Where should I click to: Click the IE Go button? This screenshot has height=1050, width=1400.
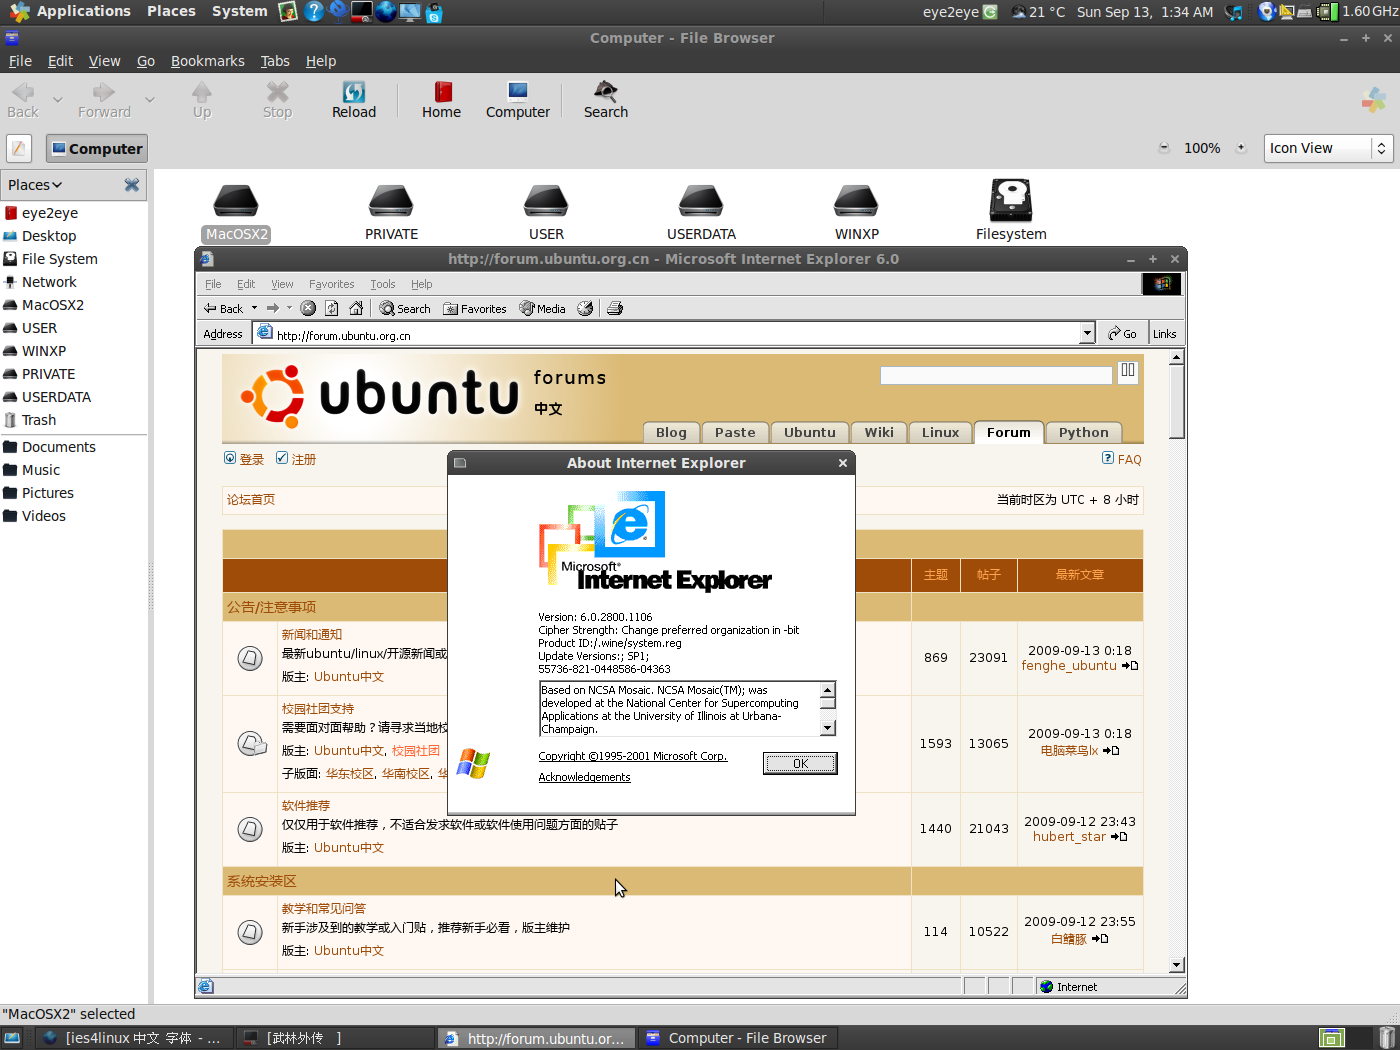[1122, 334]
